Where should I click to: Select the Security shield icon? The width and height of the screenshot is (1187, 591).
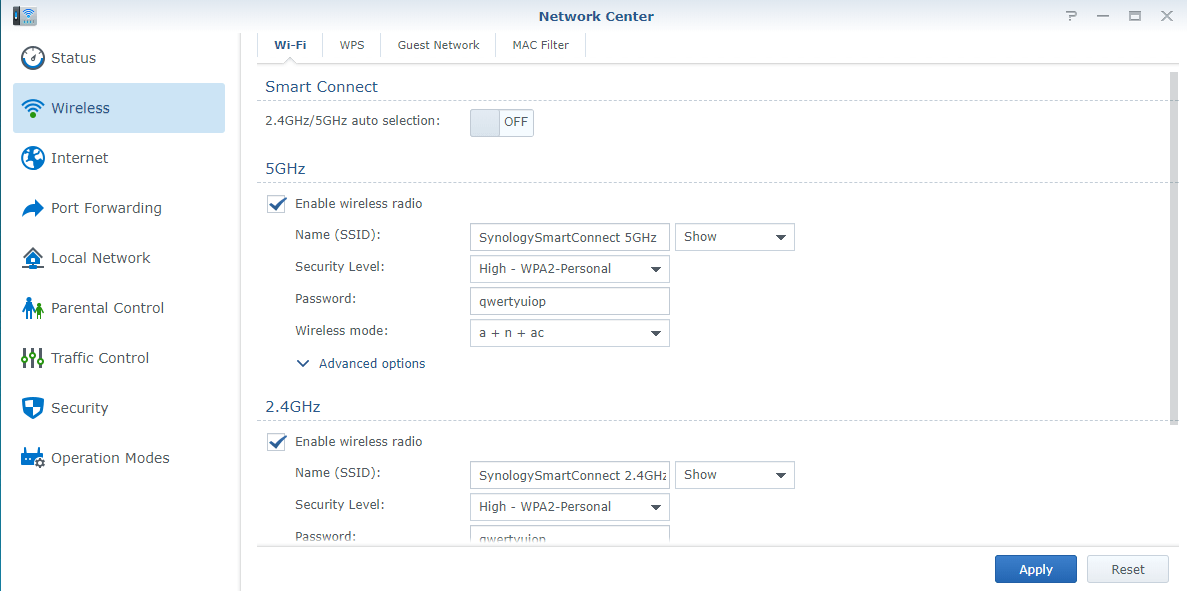(33, 408)
